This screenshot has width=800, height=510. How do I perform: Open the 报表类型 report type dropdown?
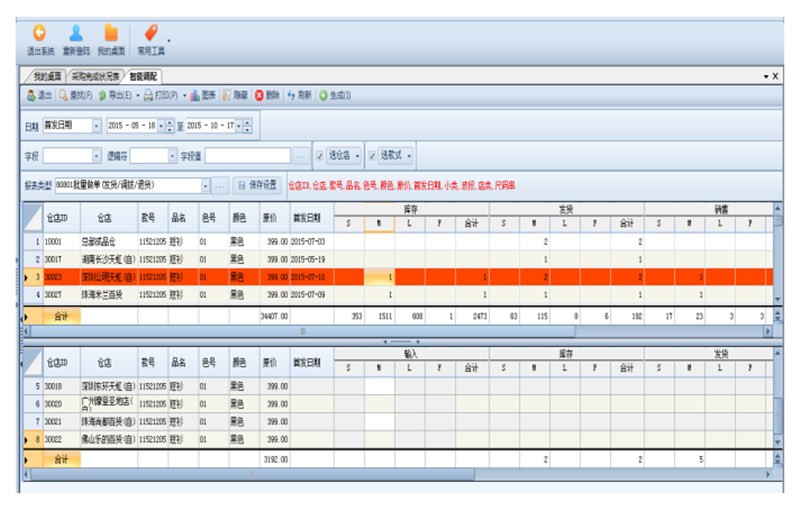[x=206, y=185]
